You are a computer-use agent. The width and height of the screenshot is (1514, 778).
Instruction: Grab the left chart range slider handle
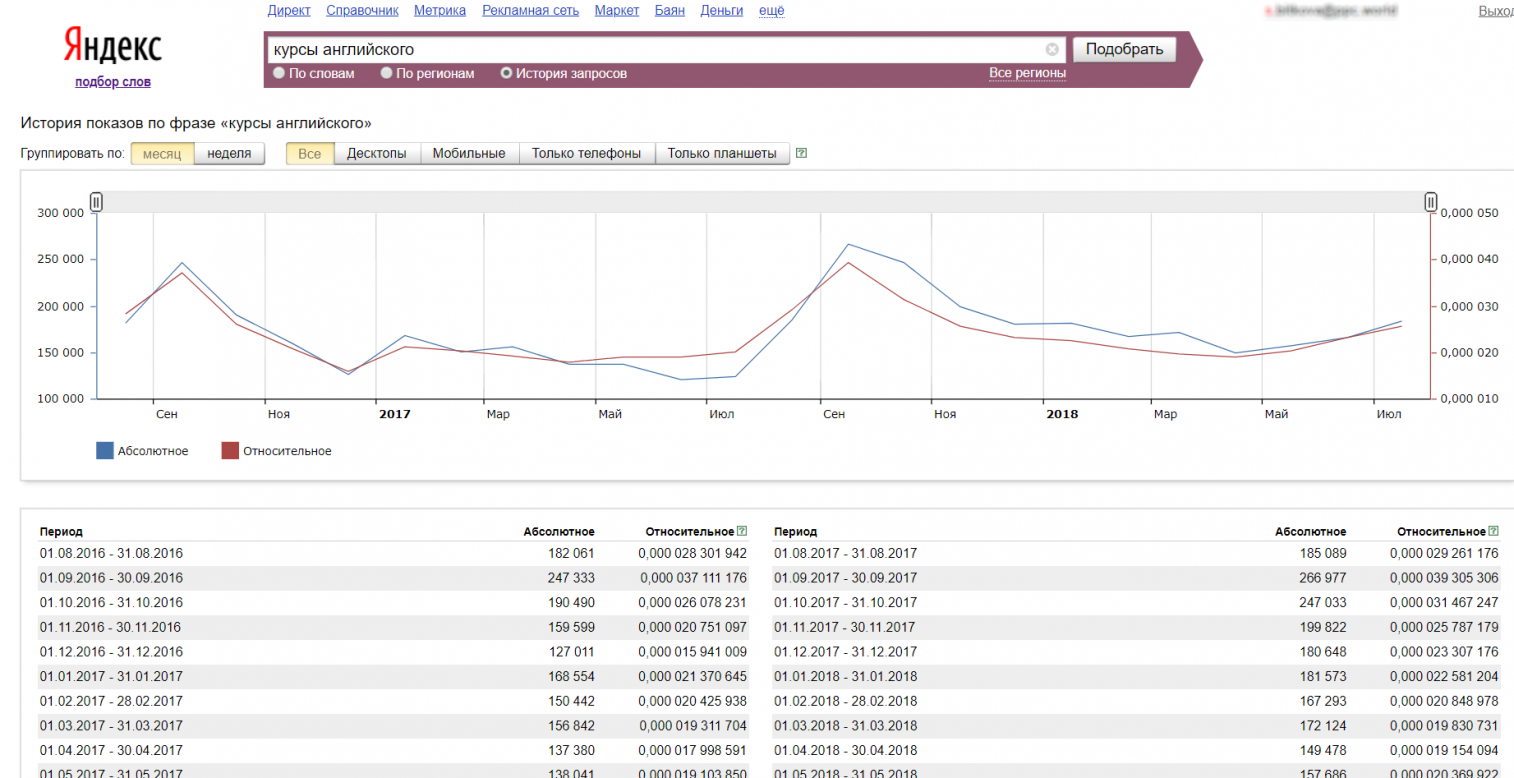pyautogui.click(x=96, y=202)
